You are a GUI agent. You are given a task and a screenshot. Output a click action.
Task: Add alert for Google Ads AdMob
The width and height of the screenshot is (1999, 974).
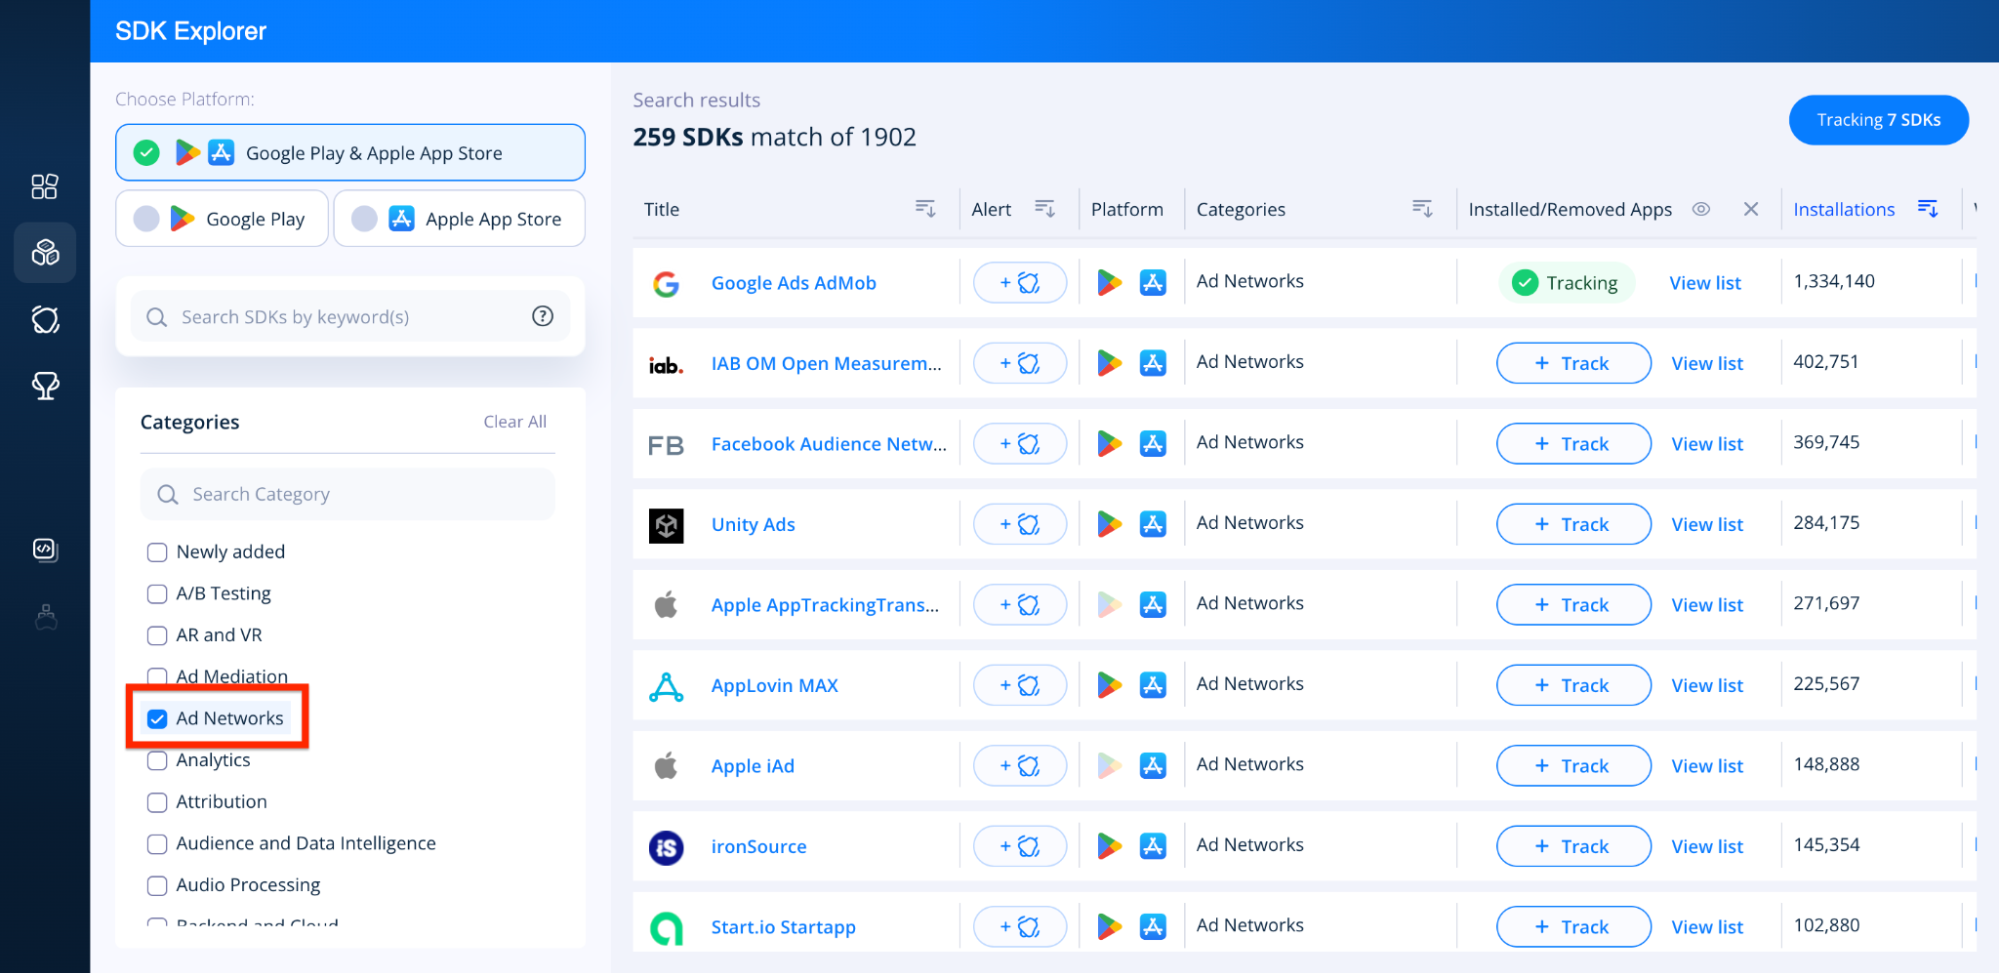(1020, 283)
